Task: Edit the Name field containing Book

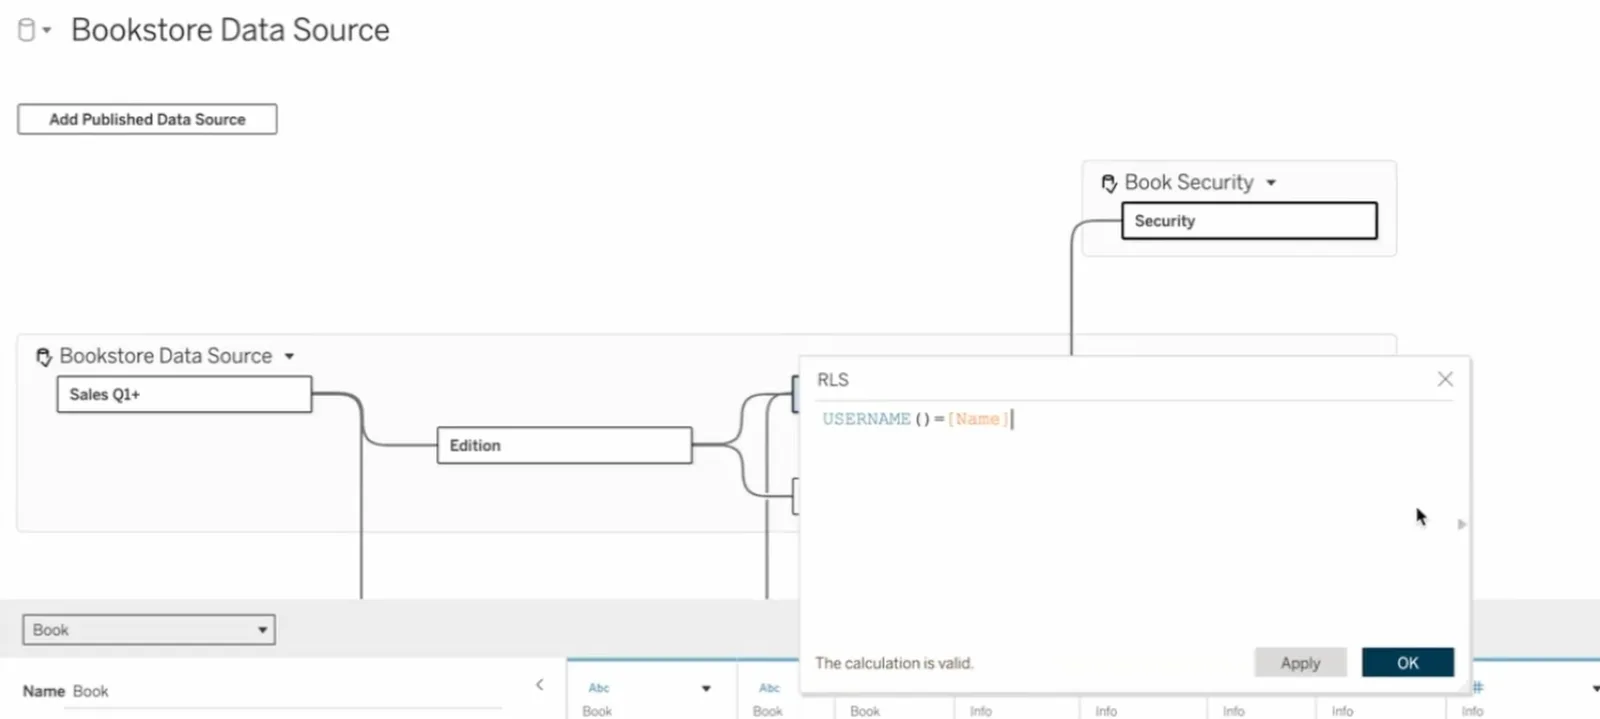Action: 285,692
